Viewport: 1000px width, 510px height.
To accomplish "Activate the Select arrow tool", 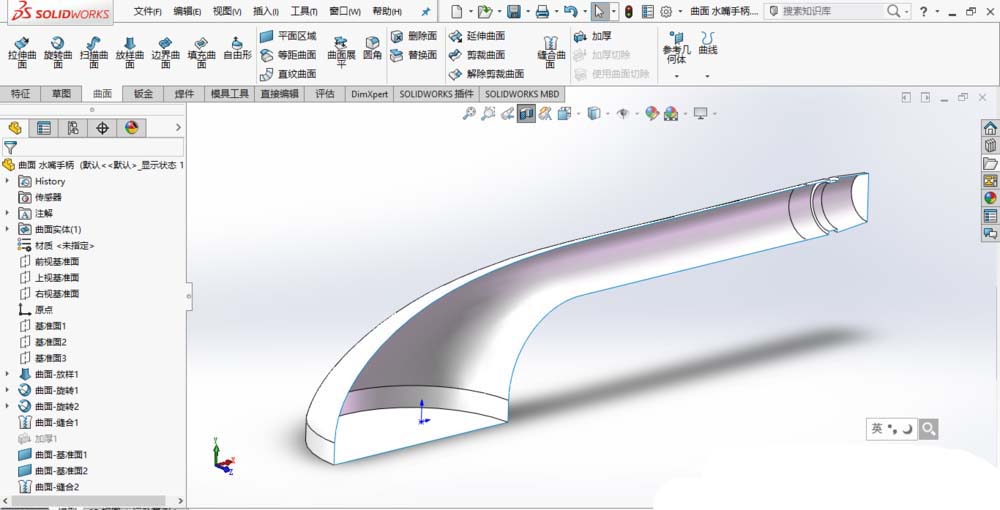I will pos(598,11).
